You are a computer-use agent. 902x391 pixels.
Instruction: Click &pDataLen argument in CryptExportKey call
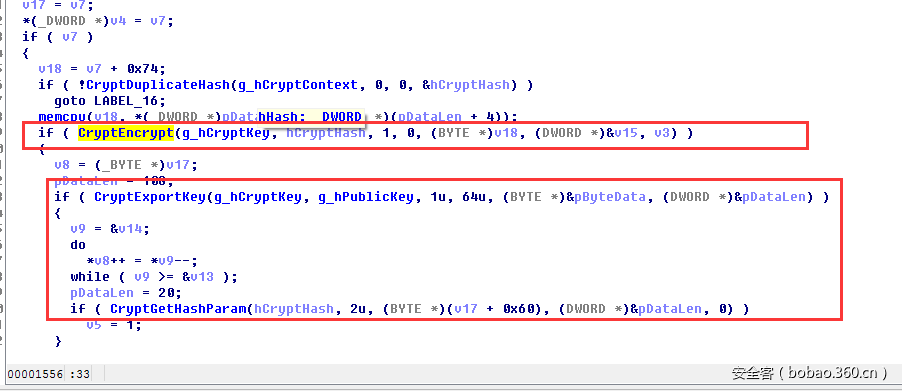[770, 197]
